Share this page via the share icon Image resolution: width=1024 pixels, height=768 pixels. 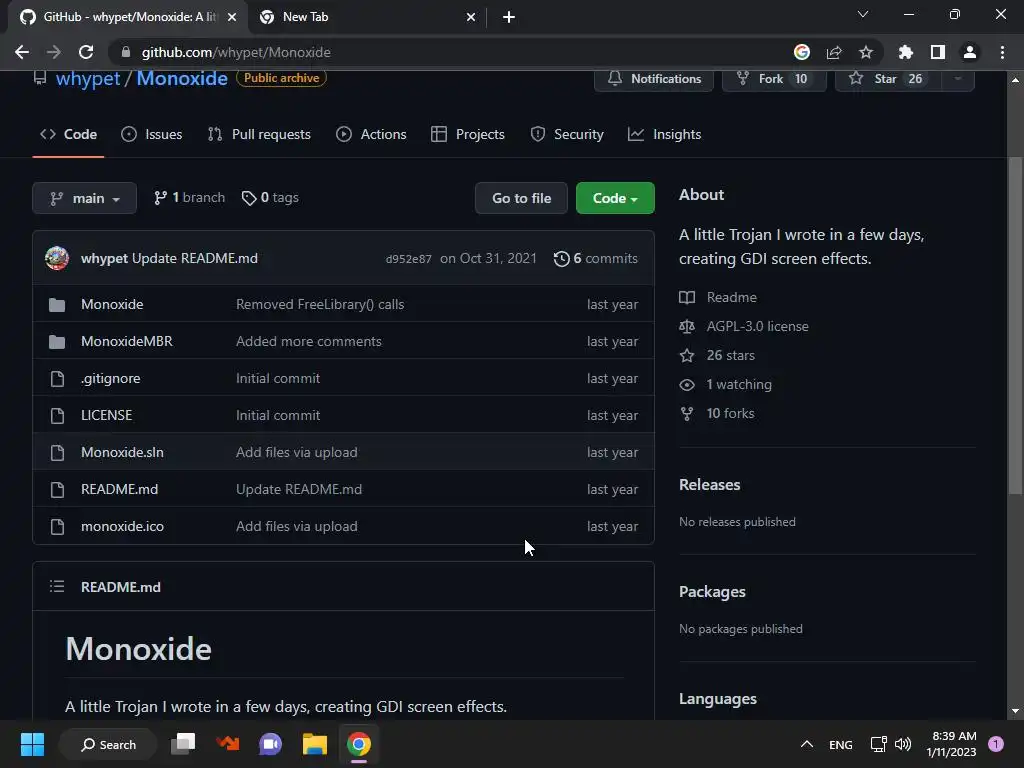pos(834,52)
